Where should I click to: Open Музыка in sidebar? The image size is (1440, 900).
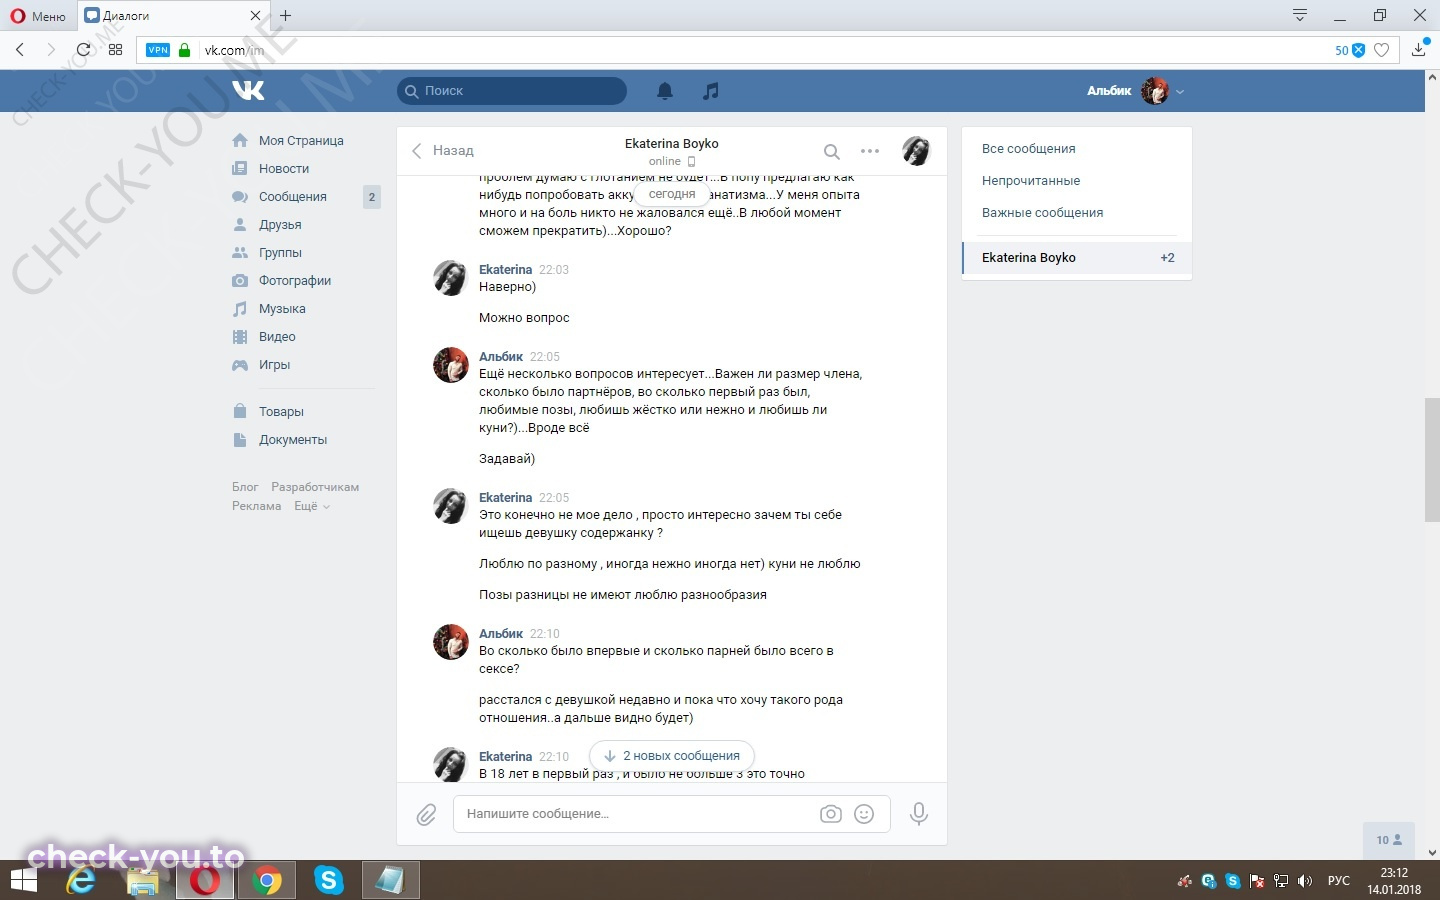[282, 309]
